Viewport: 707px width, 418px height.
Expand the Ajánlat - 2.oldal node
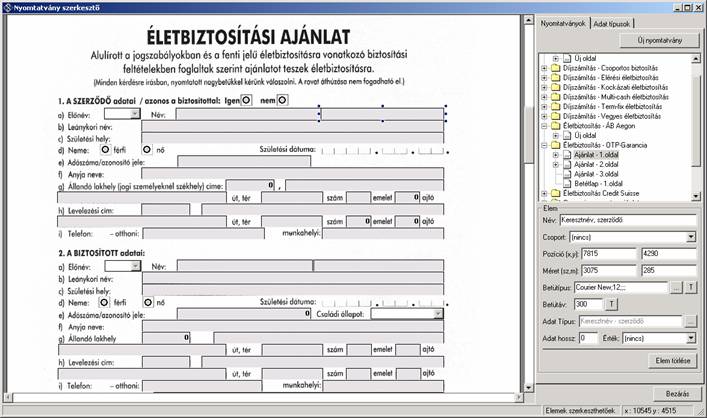(556, 165)
